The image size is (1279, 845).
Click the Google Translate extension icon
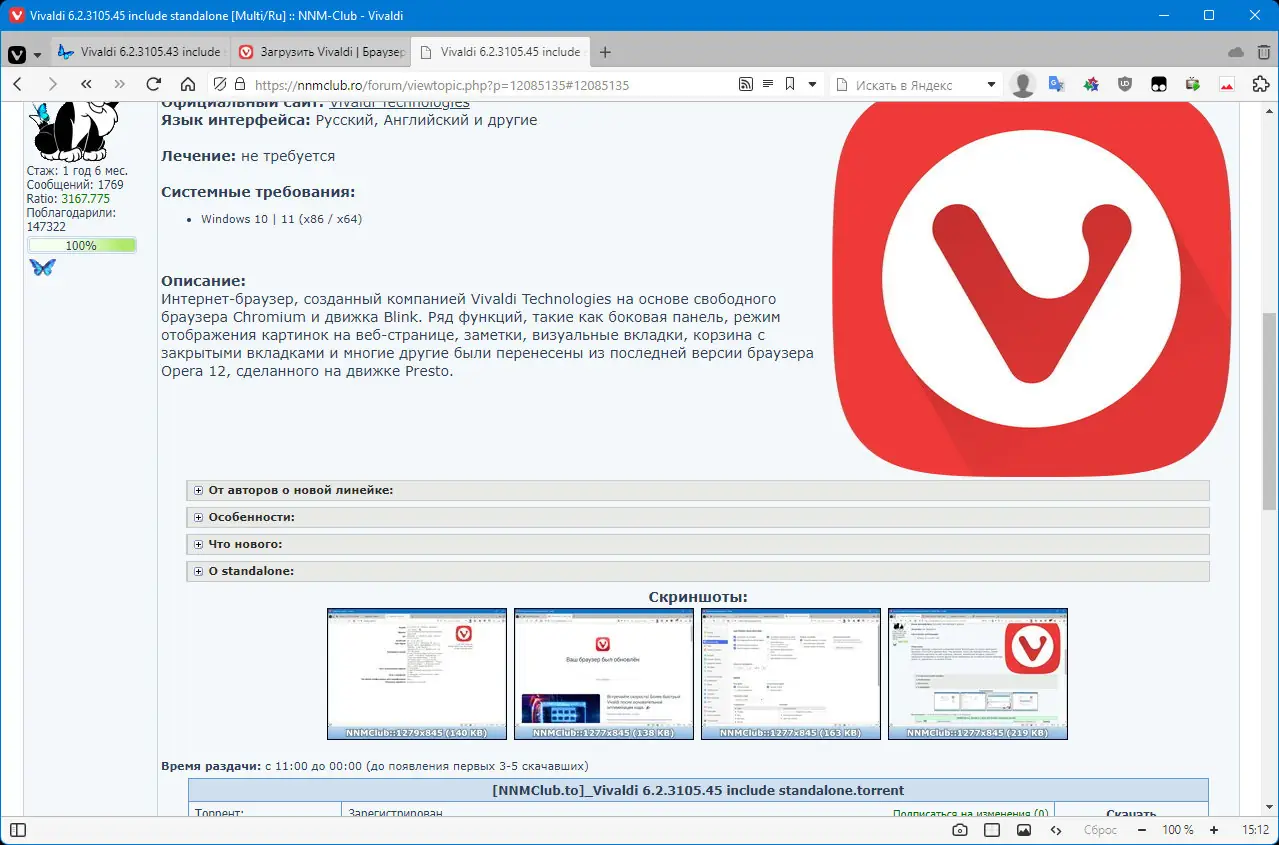click(x=1056, y=85)
